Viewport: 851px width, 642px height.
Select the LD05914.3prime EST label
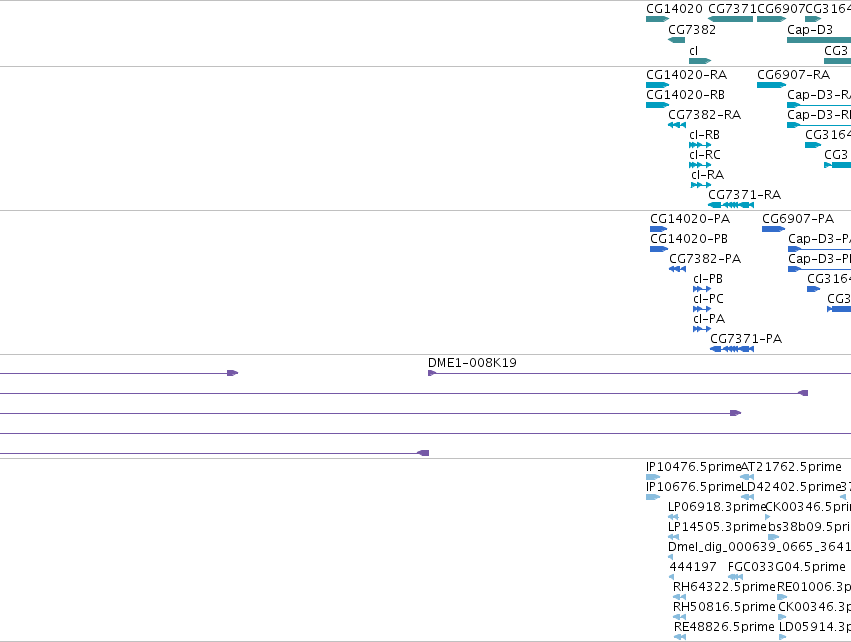click(x=815, y=627)
